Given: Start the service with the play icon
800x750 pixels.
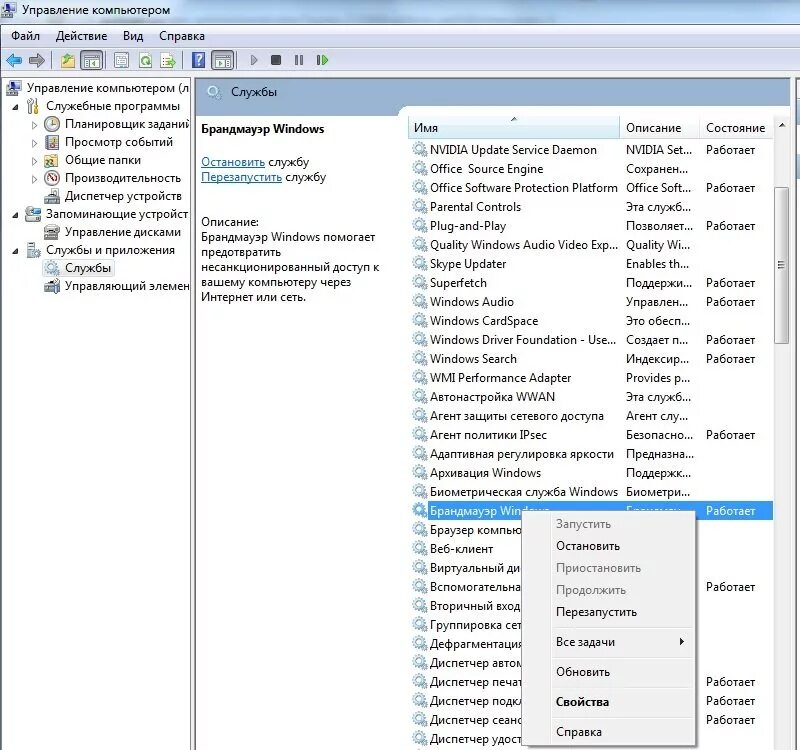Looking at the screenshot, I should 254,60.
